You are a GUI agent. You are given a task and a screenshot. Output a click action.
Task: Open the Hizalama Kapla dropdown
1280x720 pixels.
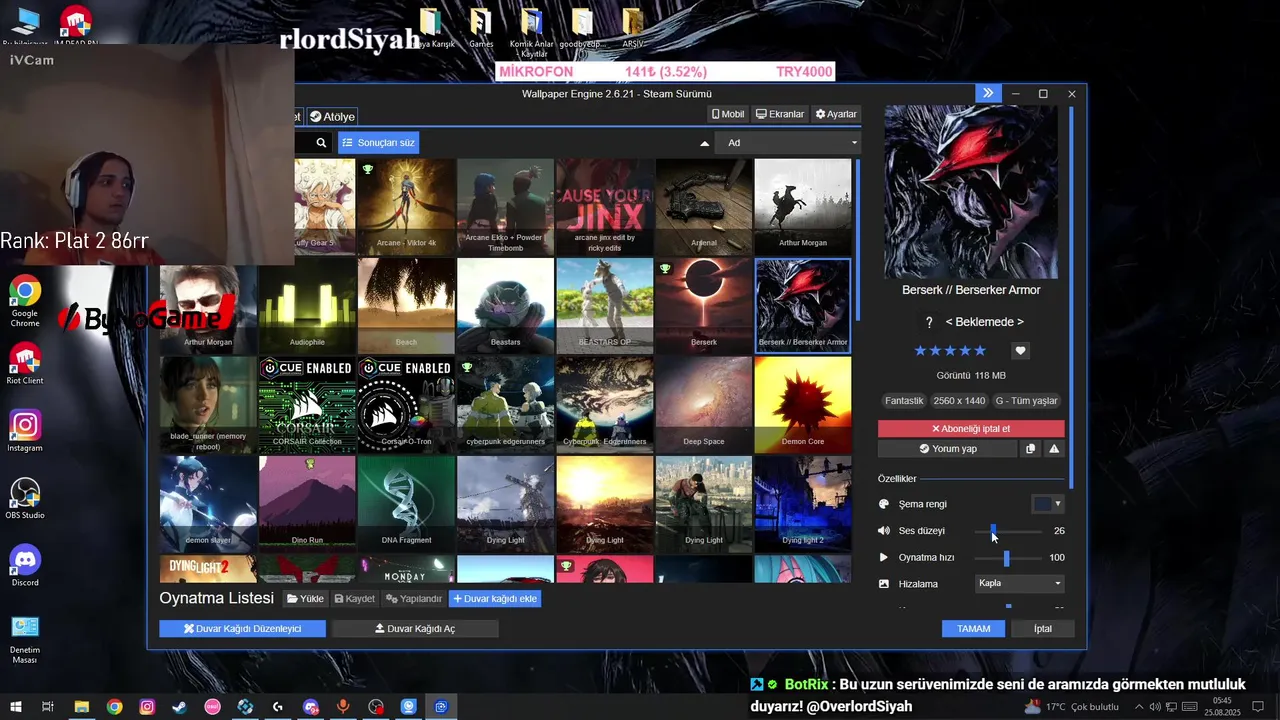click(x=1020, y=583)
